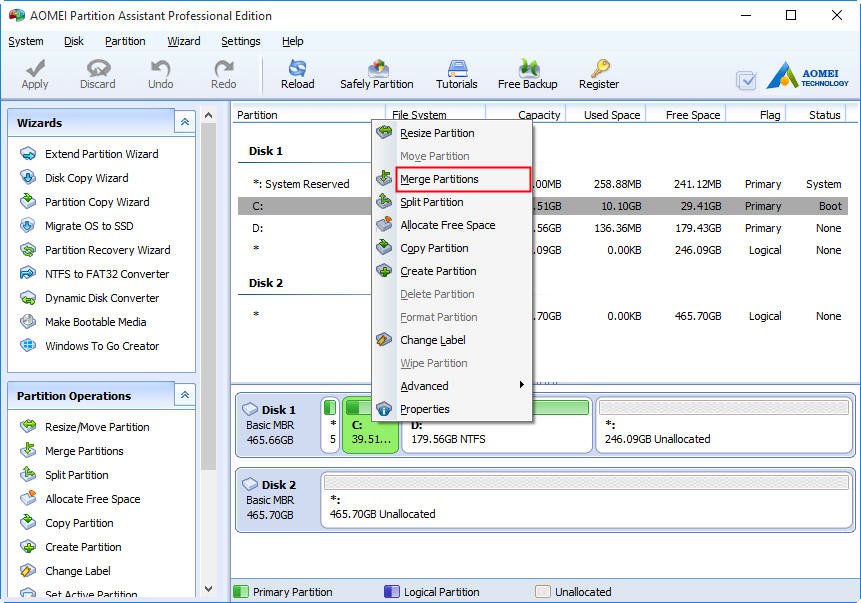Click Resize/Move Partition in operations panel
This screenshot has width=861, height=603.
pyautogui.click(x=97, y=427)
